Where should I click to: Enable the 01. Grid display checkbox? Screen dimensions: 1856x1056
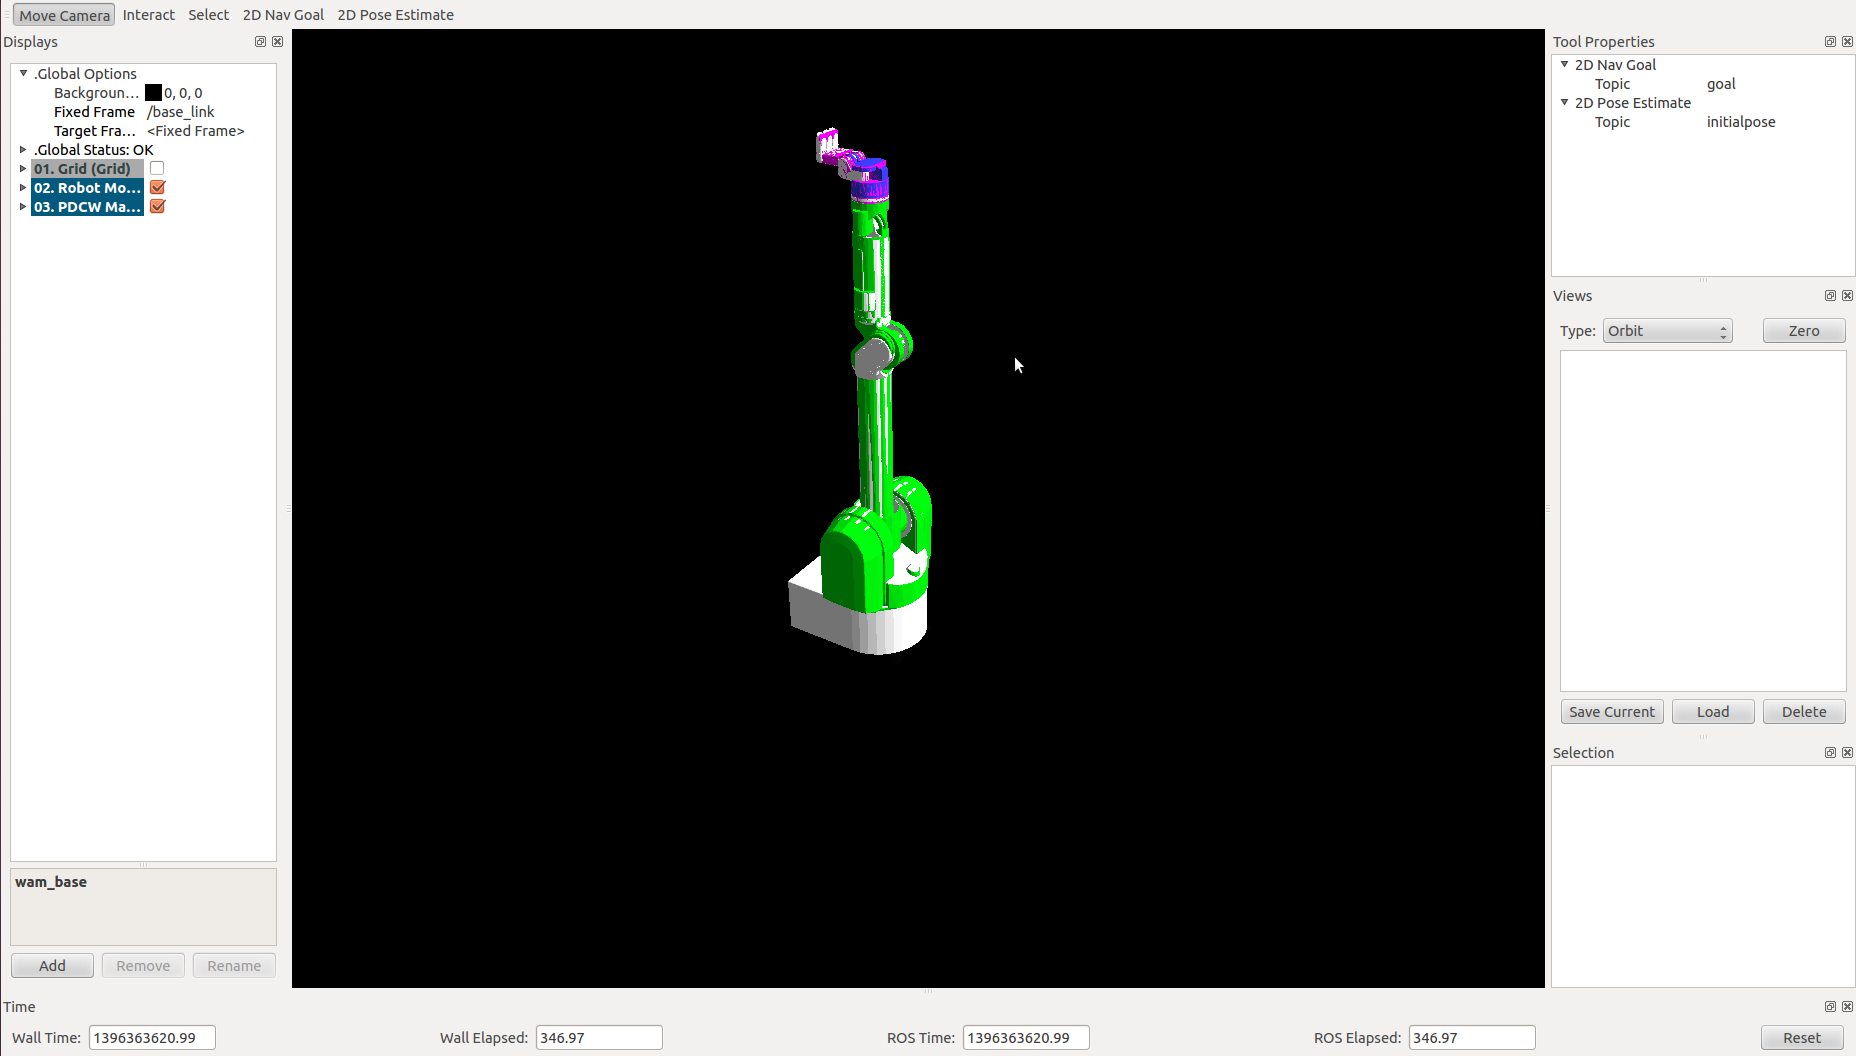157,169
